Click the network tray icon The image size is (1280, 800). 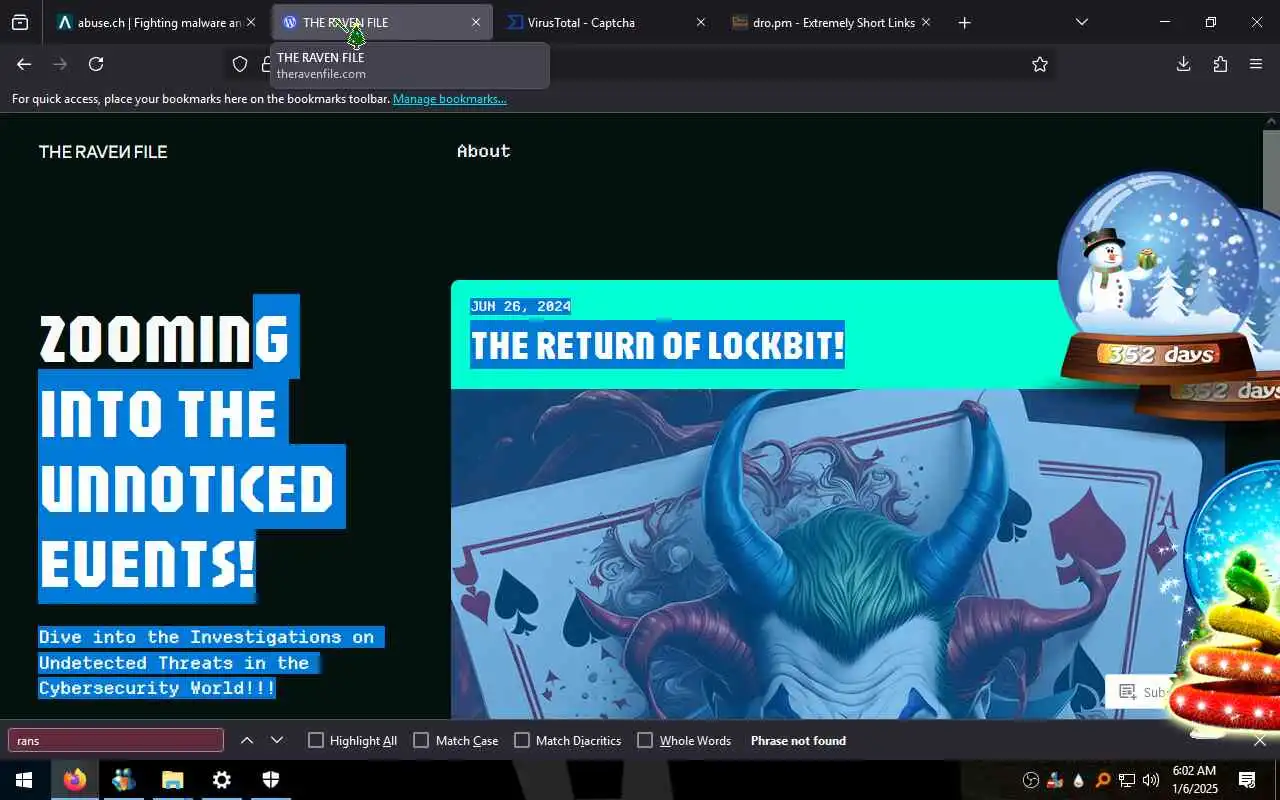pyautogui.click(x=1127, y=780)
